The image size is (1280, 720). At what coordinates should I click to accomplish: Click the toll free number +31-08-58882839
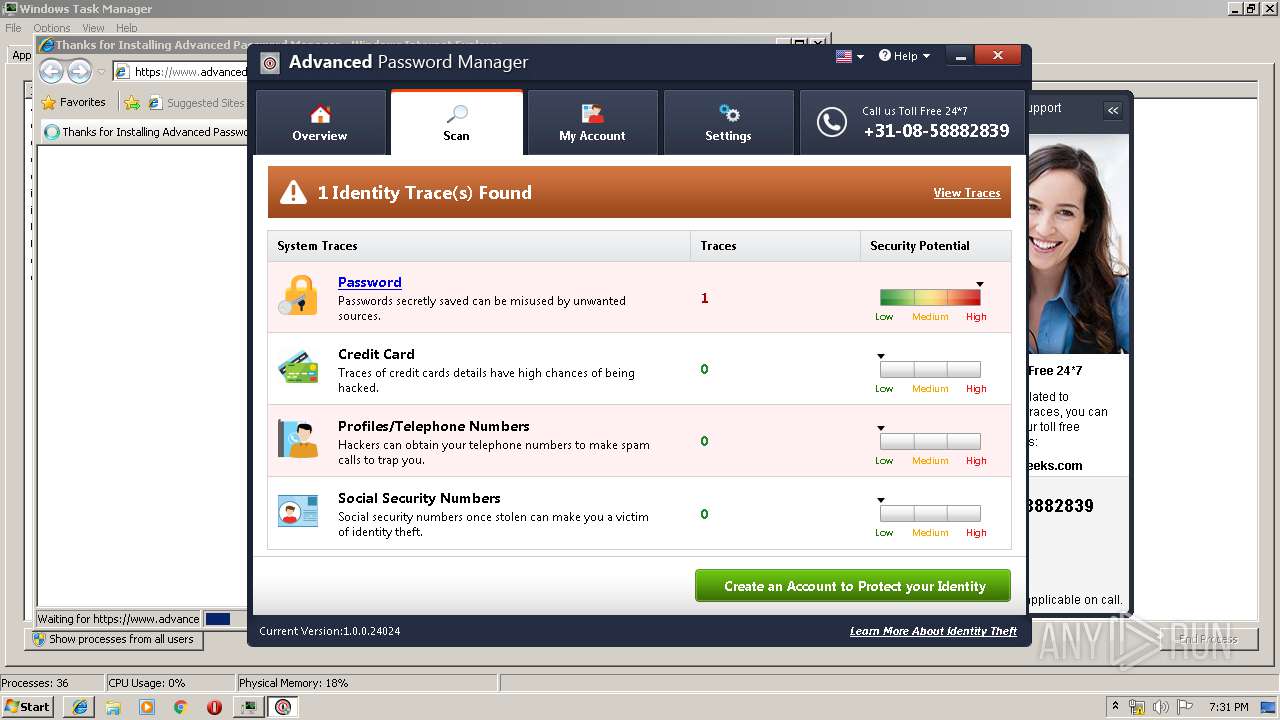pyautogui.click(x=936, y=131)
